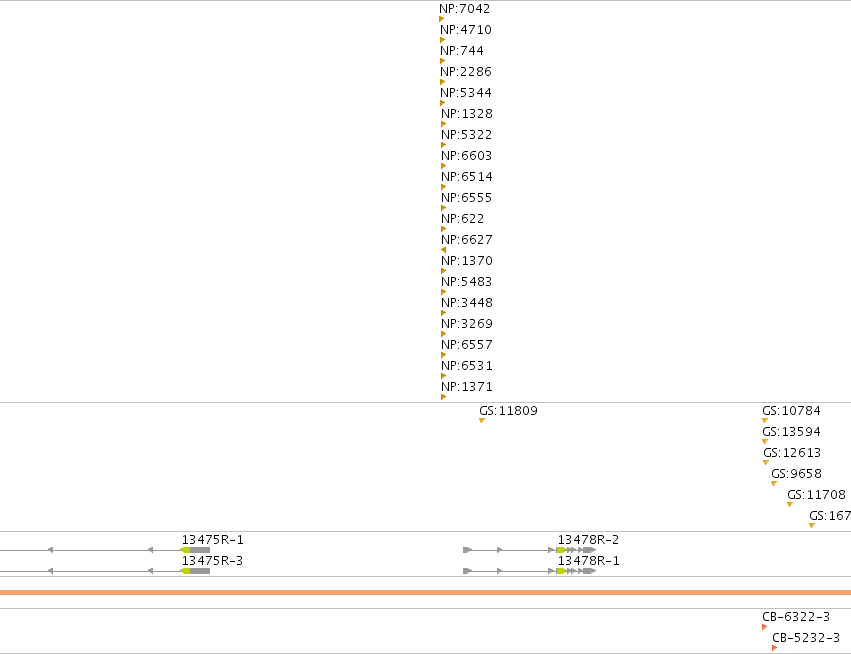
Task: Select the NP:6557 label
Action: pos(467,345)
